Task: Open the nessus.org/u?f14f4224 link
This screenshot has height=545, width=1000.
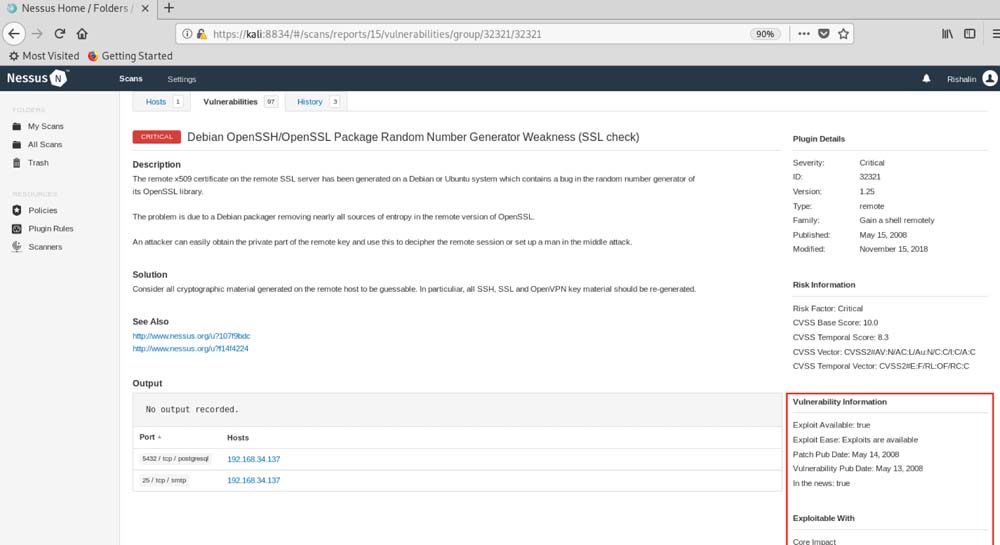Action: coord(190,349)
